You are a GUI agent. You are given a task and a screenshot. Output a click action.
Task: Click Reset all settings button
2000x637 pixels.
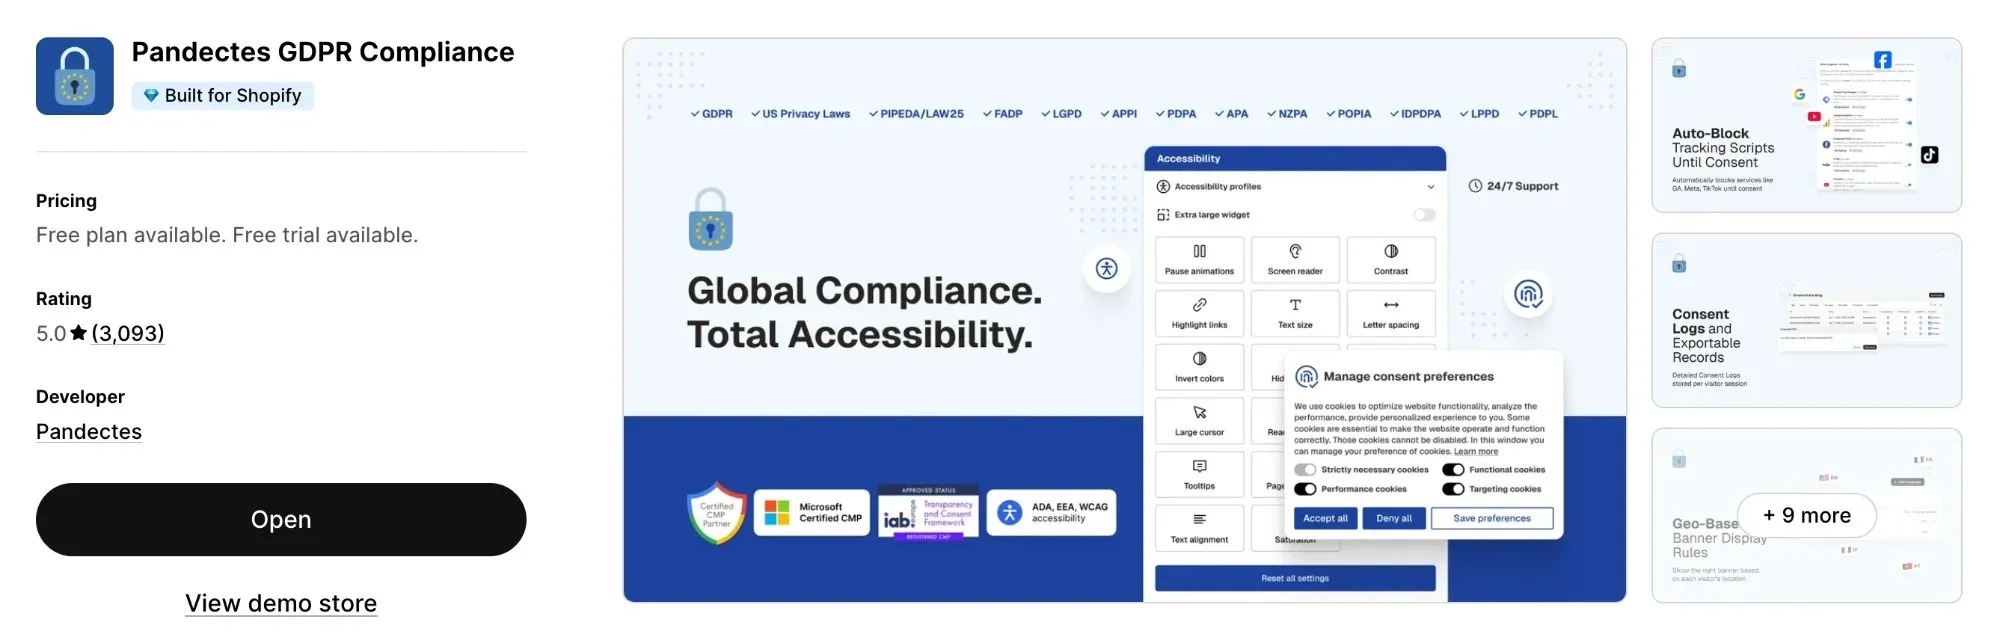1295,578
